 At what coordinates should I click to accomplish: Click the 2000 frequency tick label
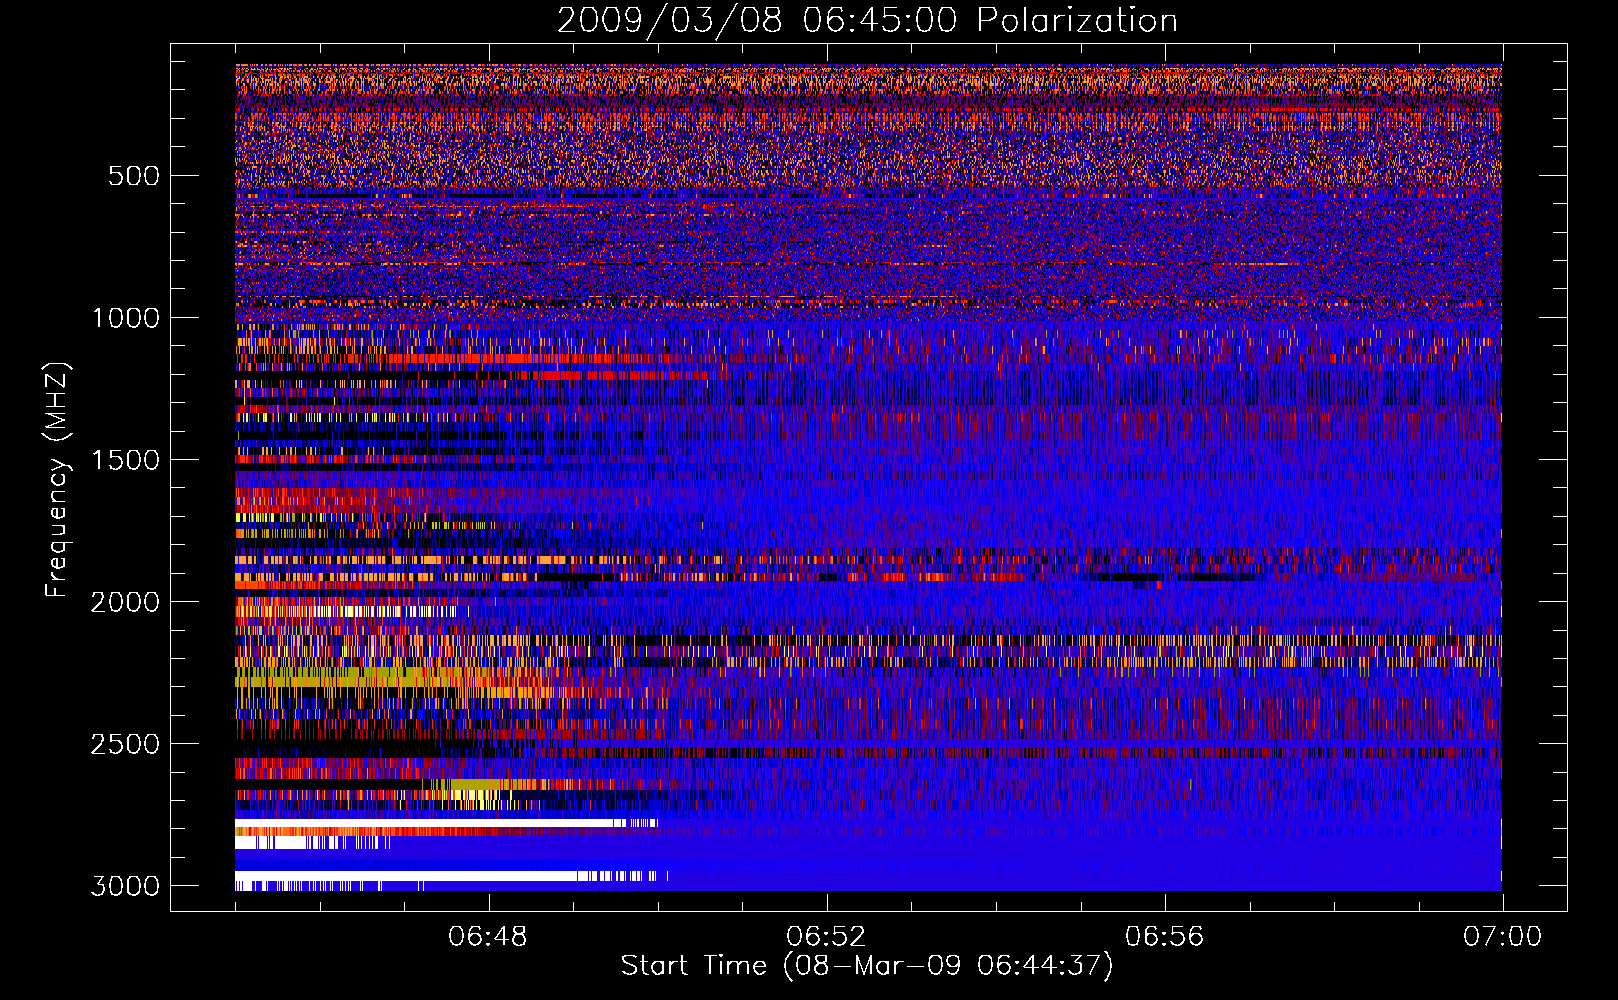point(126,602)
